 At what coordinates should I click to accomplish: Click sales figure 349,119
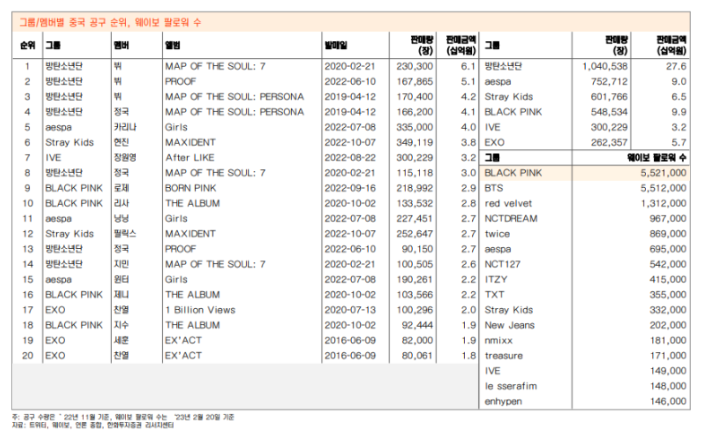click(x=414, y=143)
